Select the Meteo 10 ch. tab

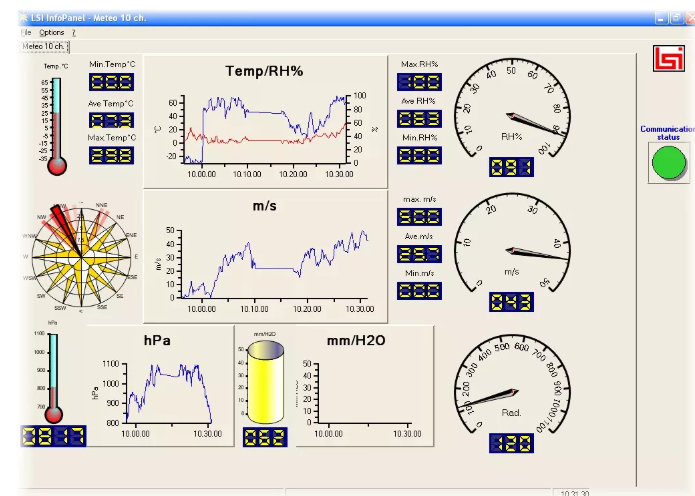coord(44,46)
